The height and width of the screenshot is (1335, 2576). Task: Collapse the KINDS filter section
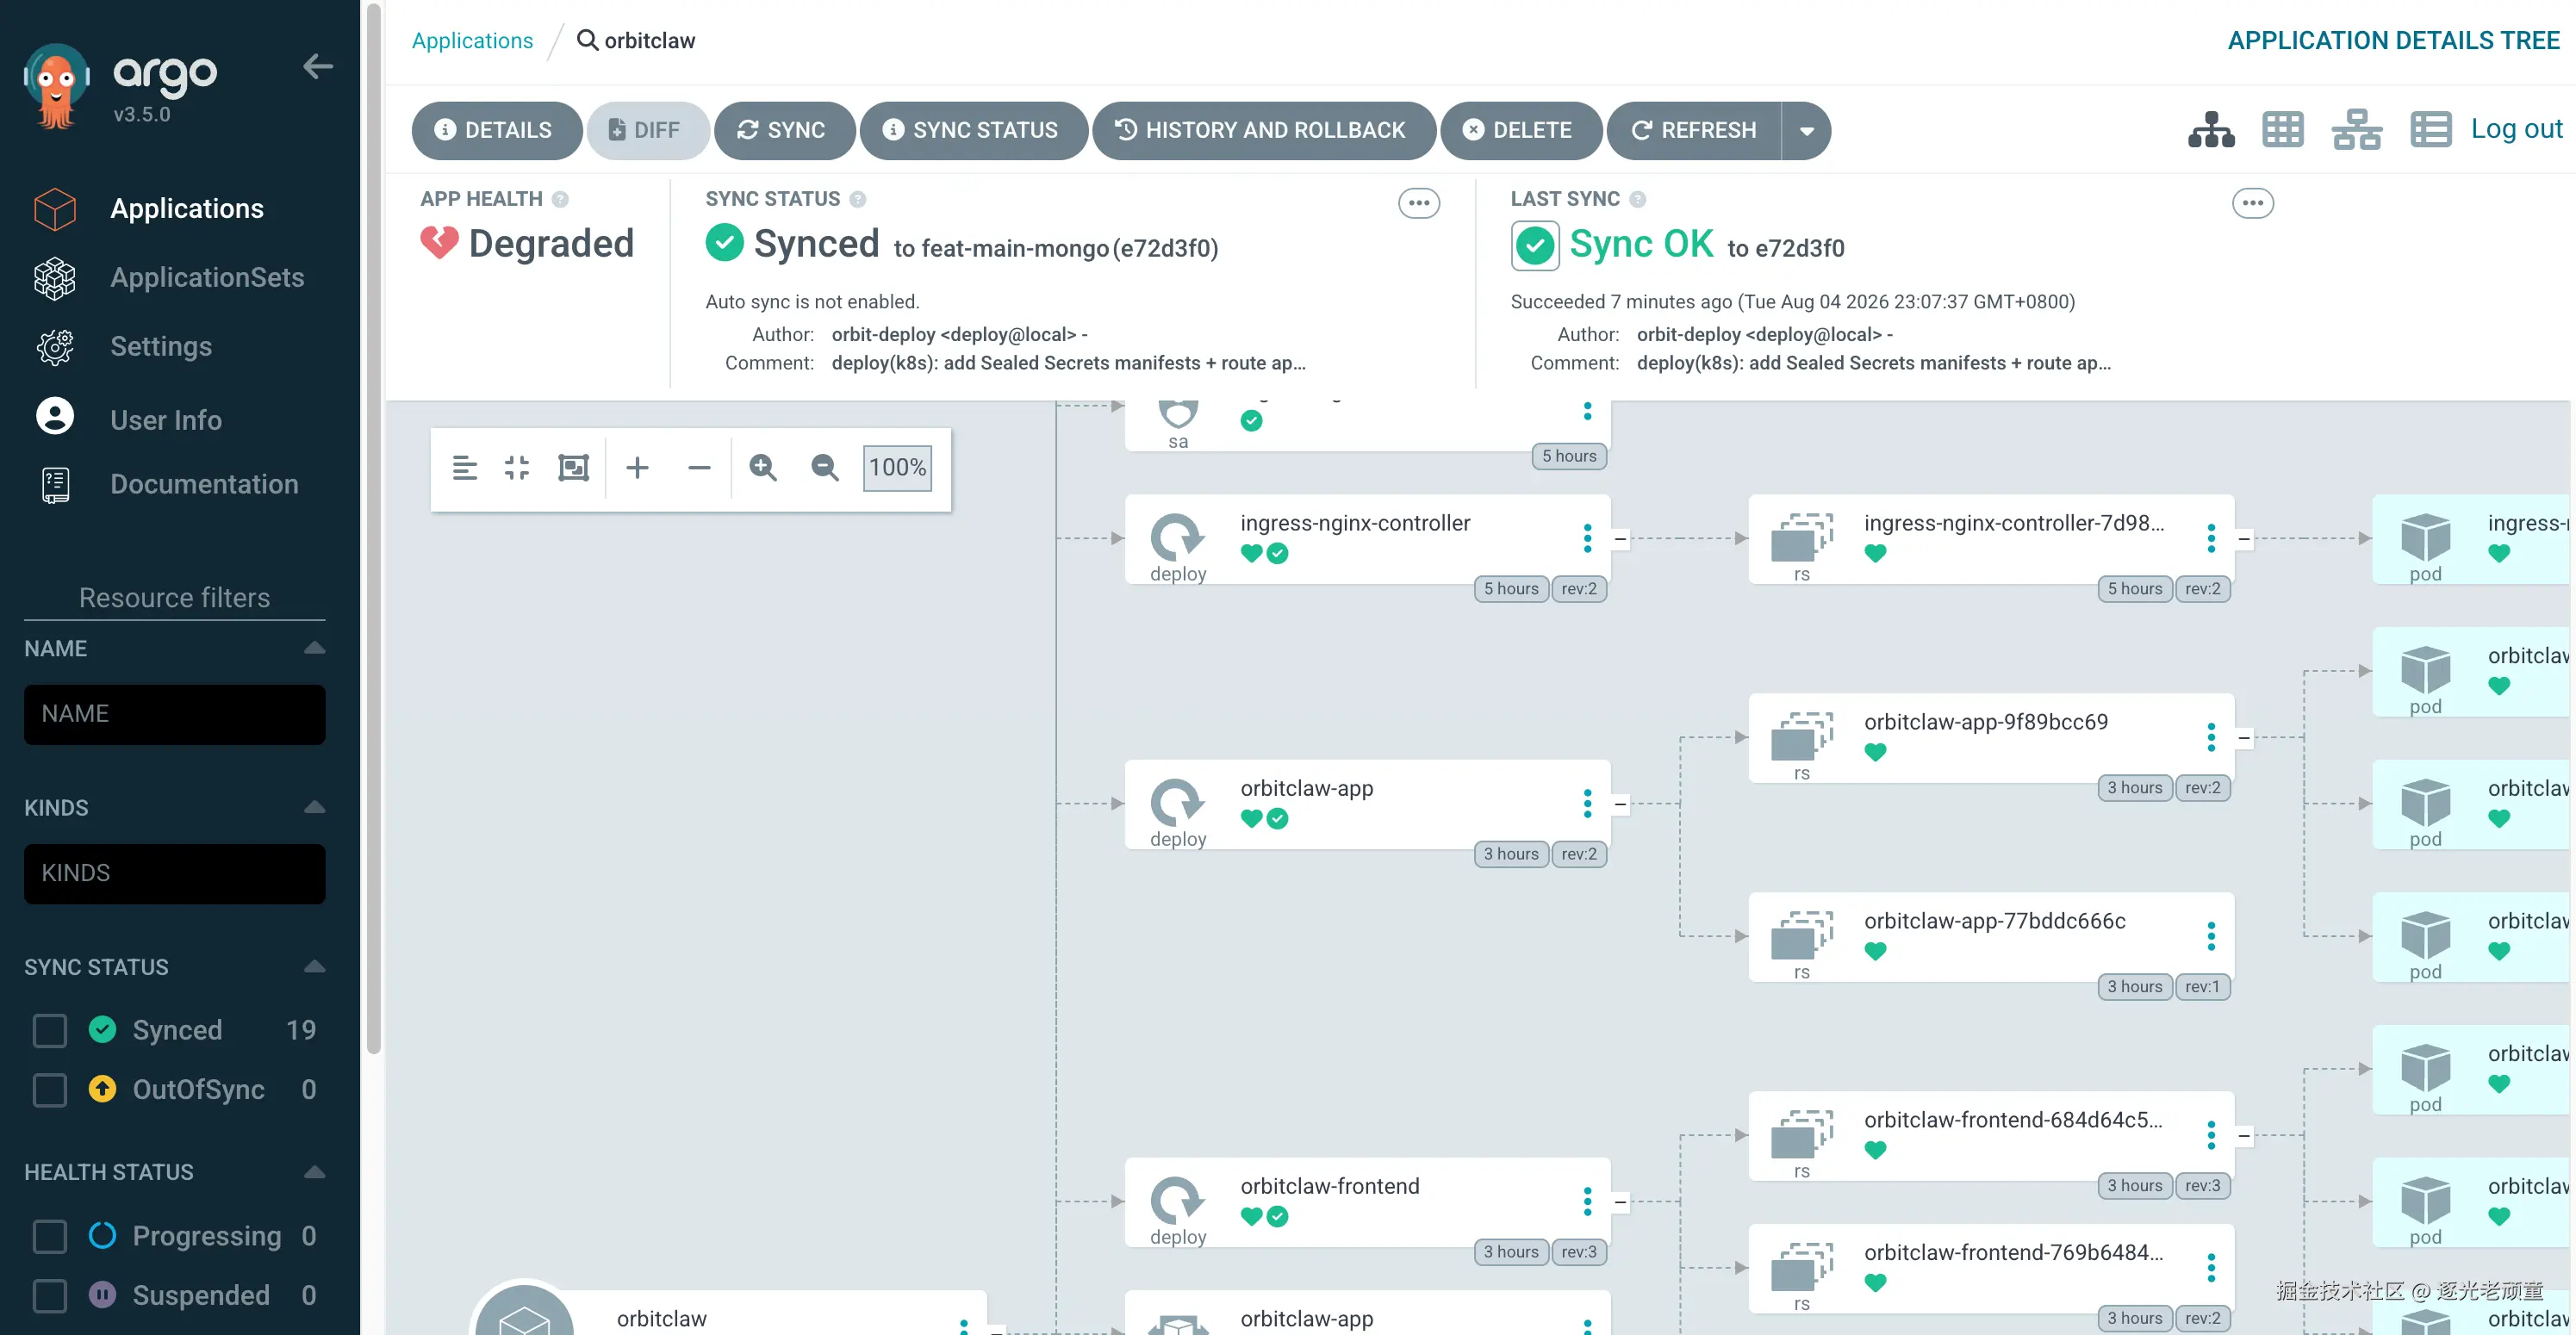click(x=314, y=807)
